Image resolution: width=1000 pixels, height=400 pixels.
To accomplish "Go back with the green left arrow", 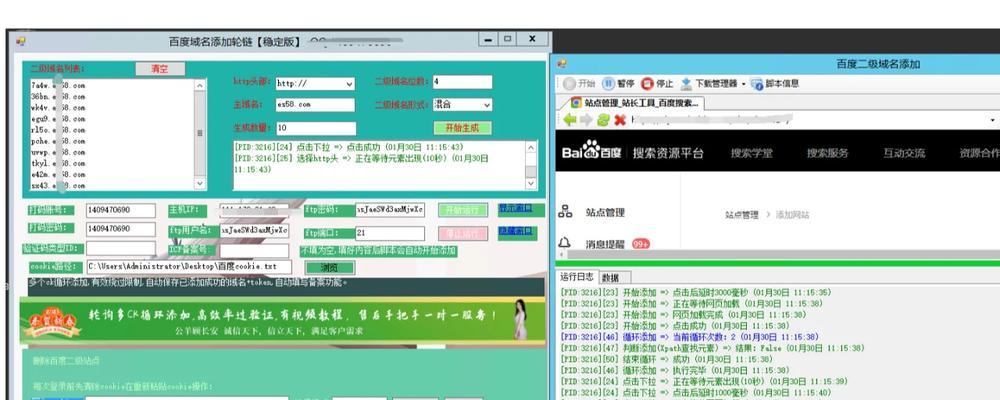I will [570, 119].
